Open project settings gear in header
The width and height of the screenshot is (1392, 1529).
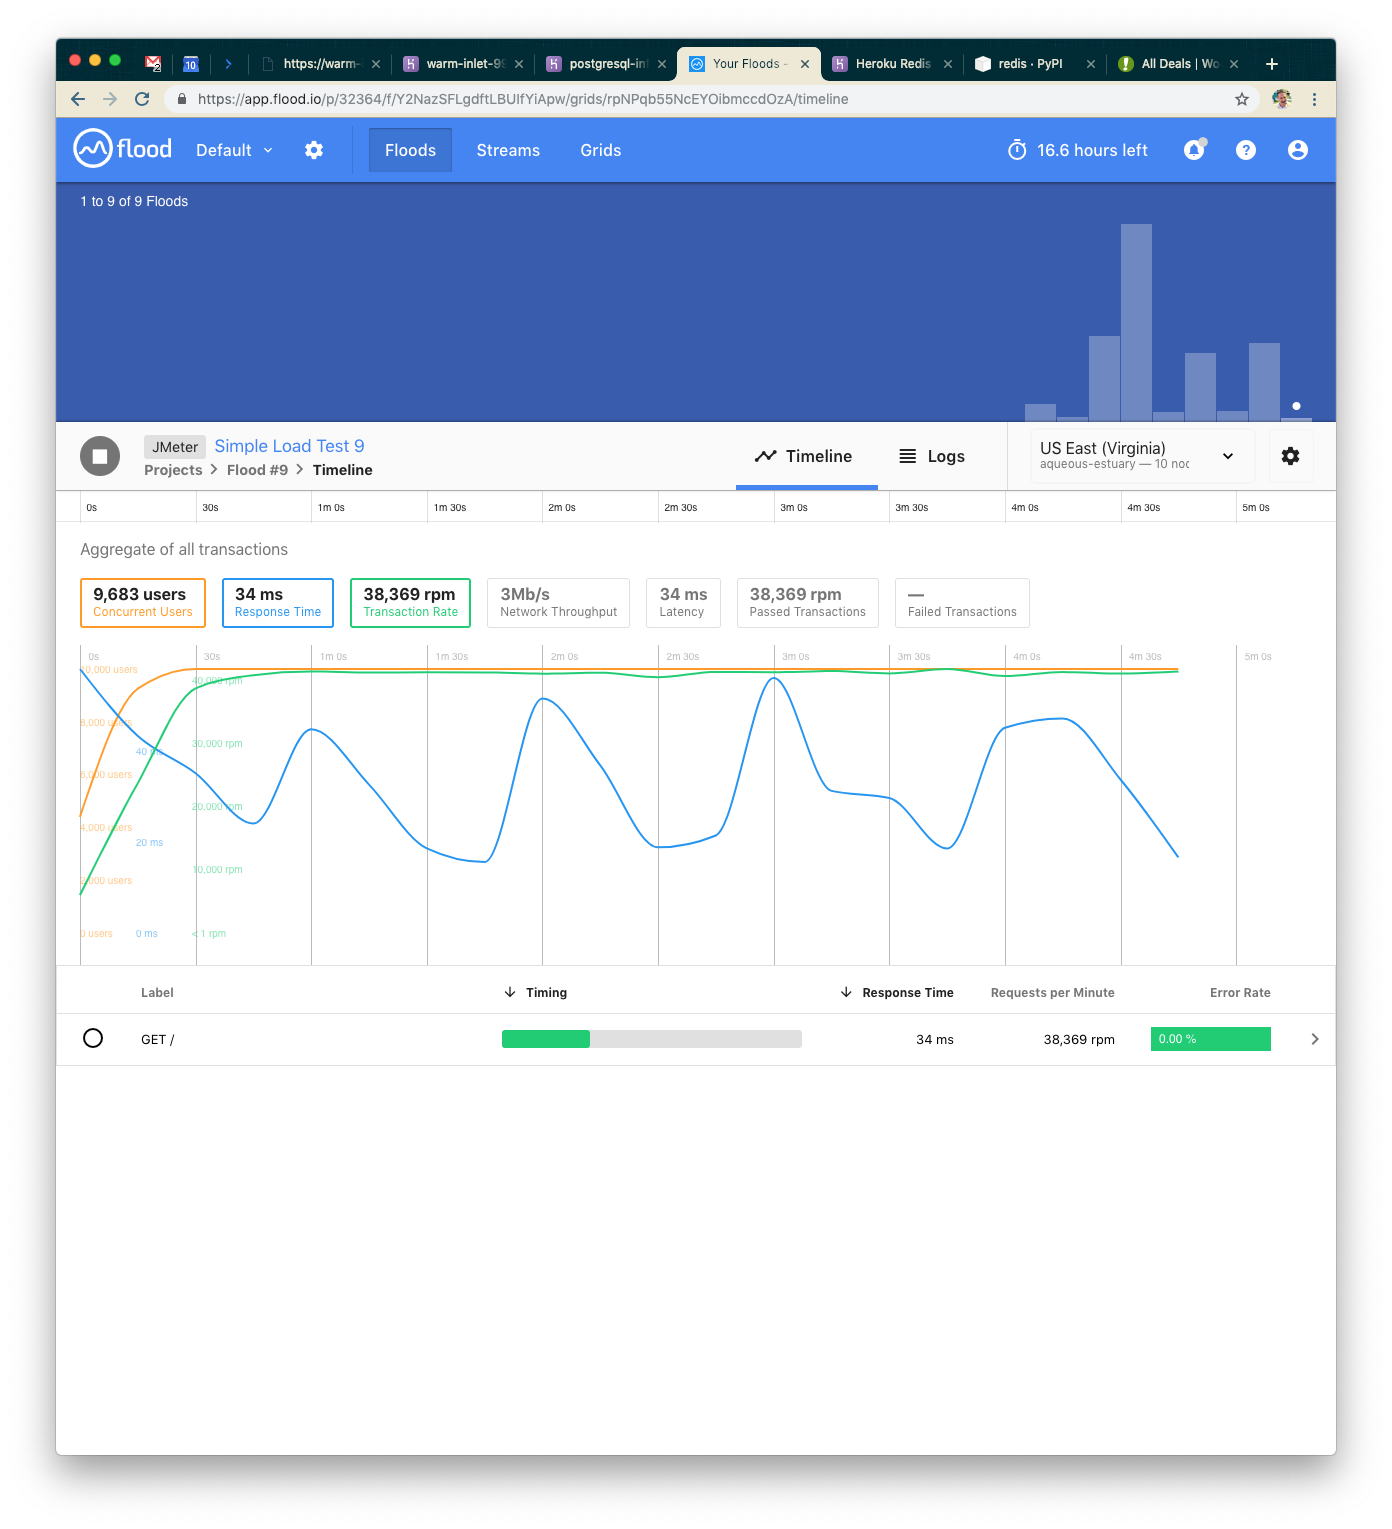point(314,150)
